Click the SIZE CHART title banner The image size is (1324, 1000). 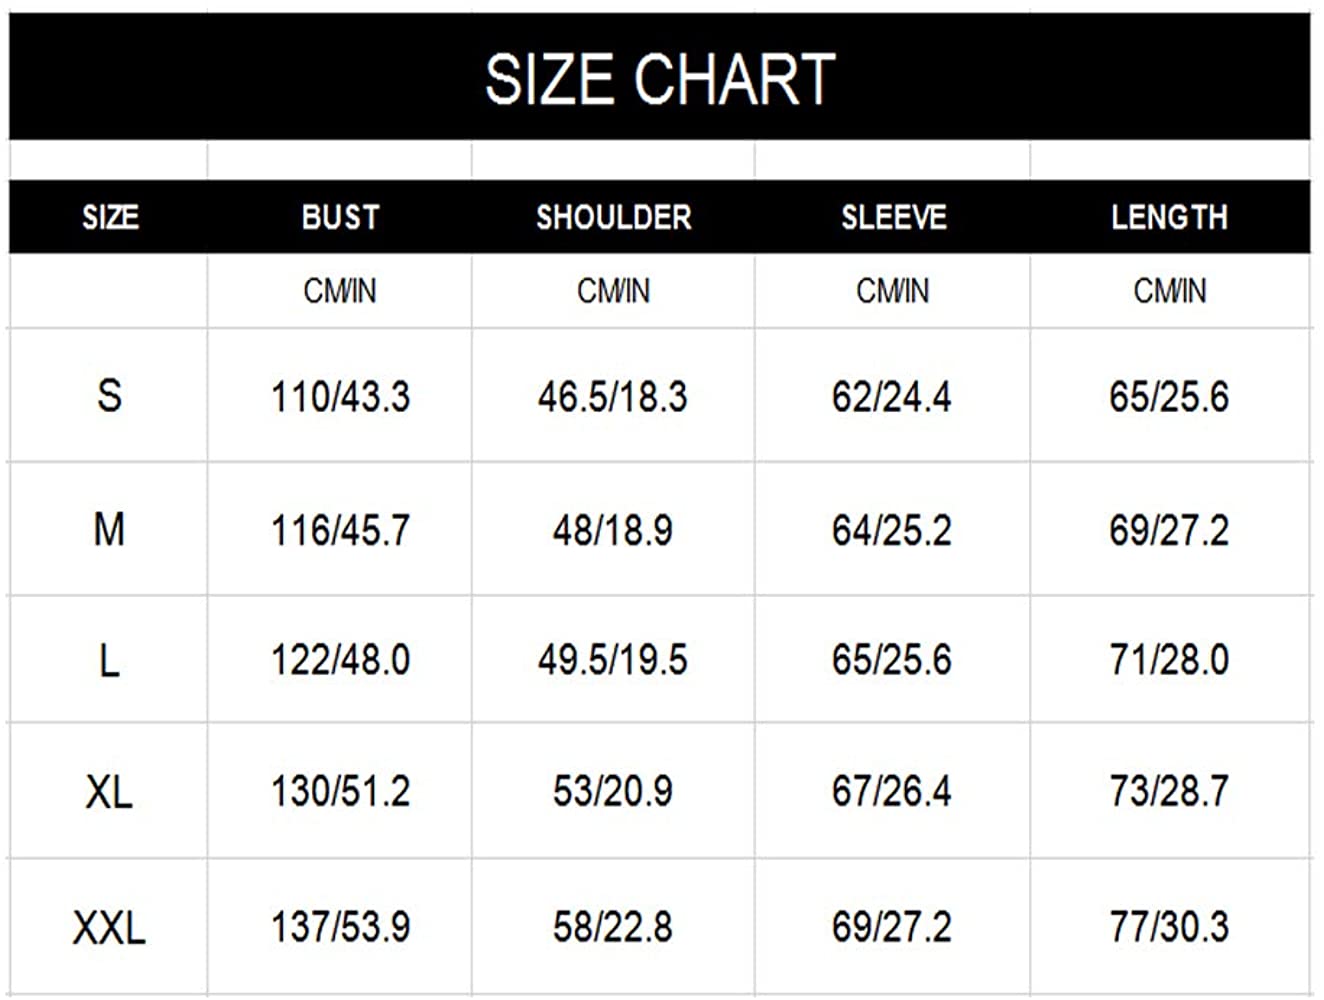point(660,78)
